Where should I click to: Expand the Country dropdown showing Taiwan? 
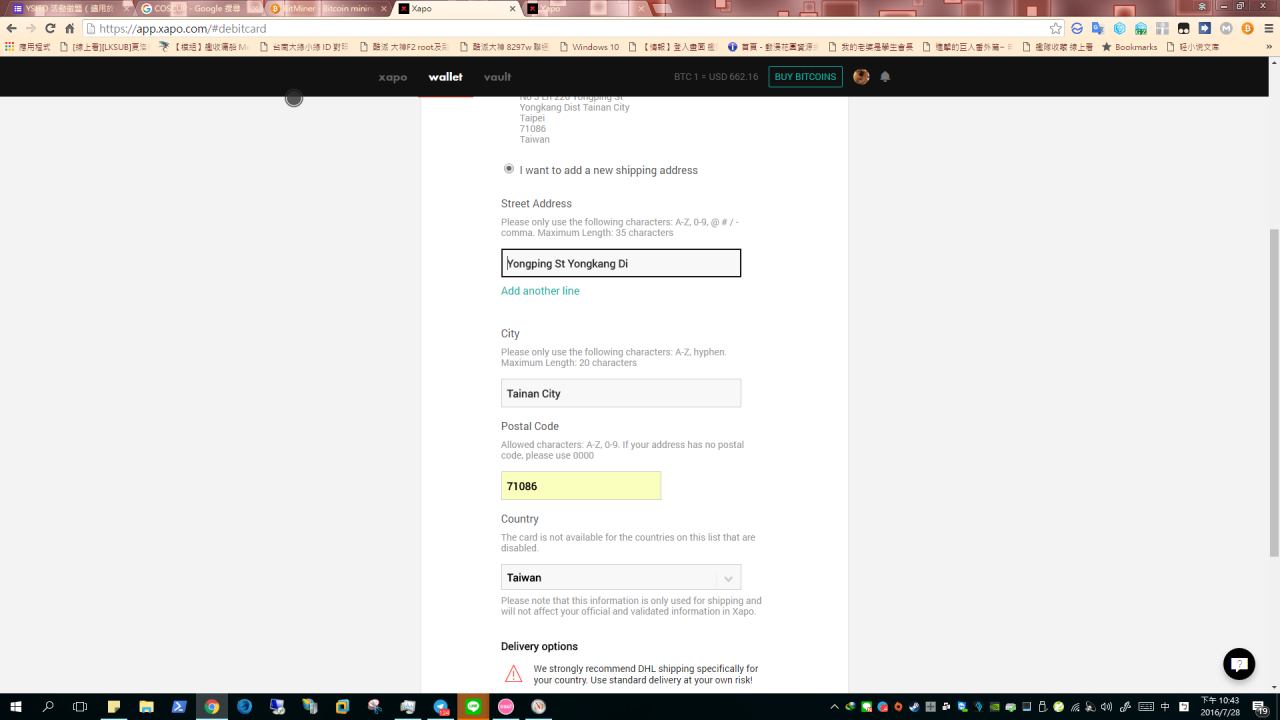621,577
